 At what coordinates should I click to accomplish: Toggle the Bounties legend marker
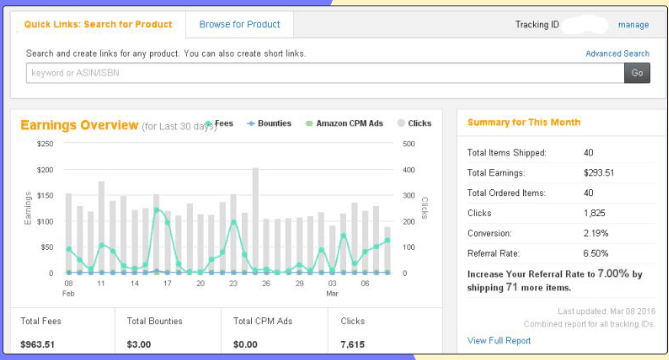coord(251,124)
